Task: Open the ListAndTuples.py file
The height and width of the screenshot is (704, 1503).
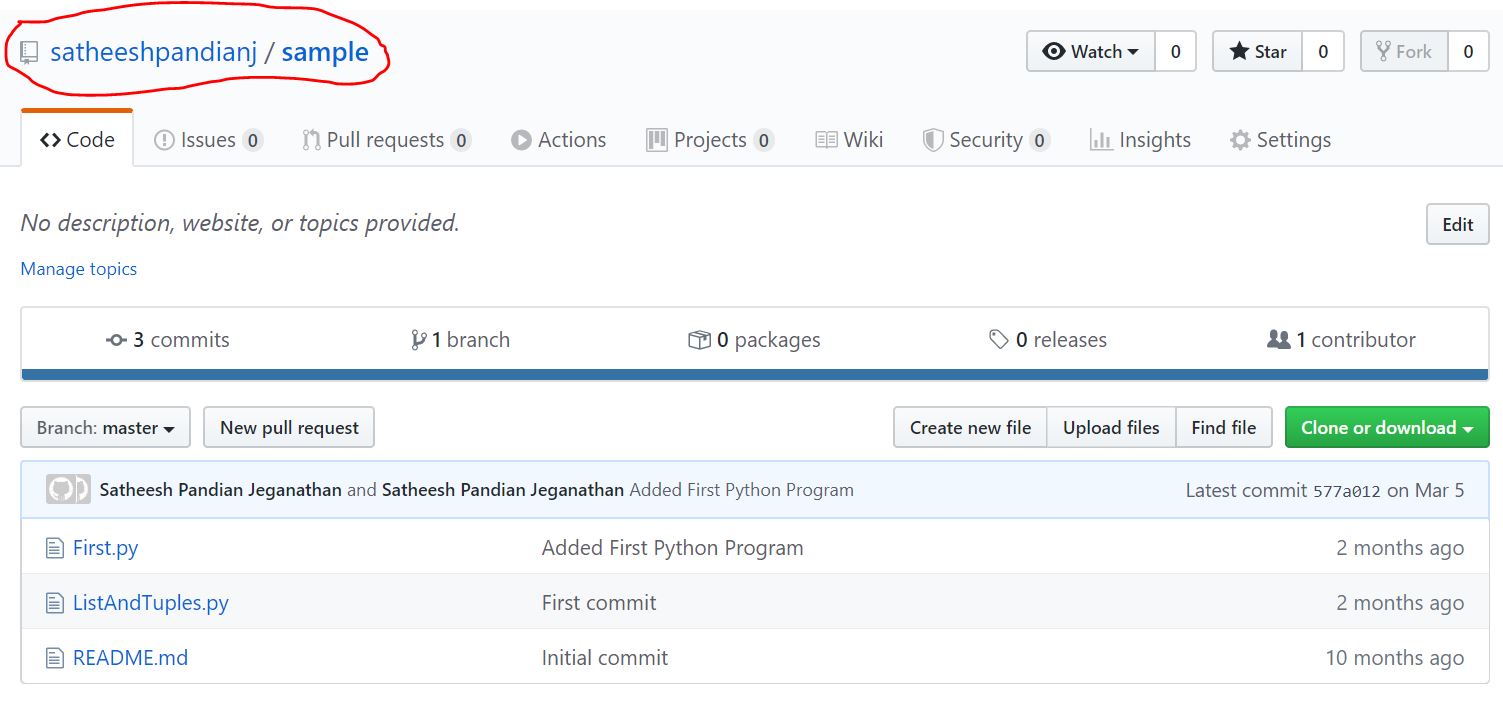Action: coord(151,603)
